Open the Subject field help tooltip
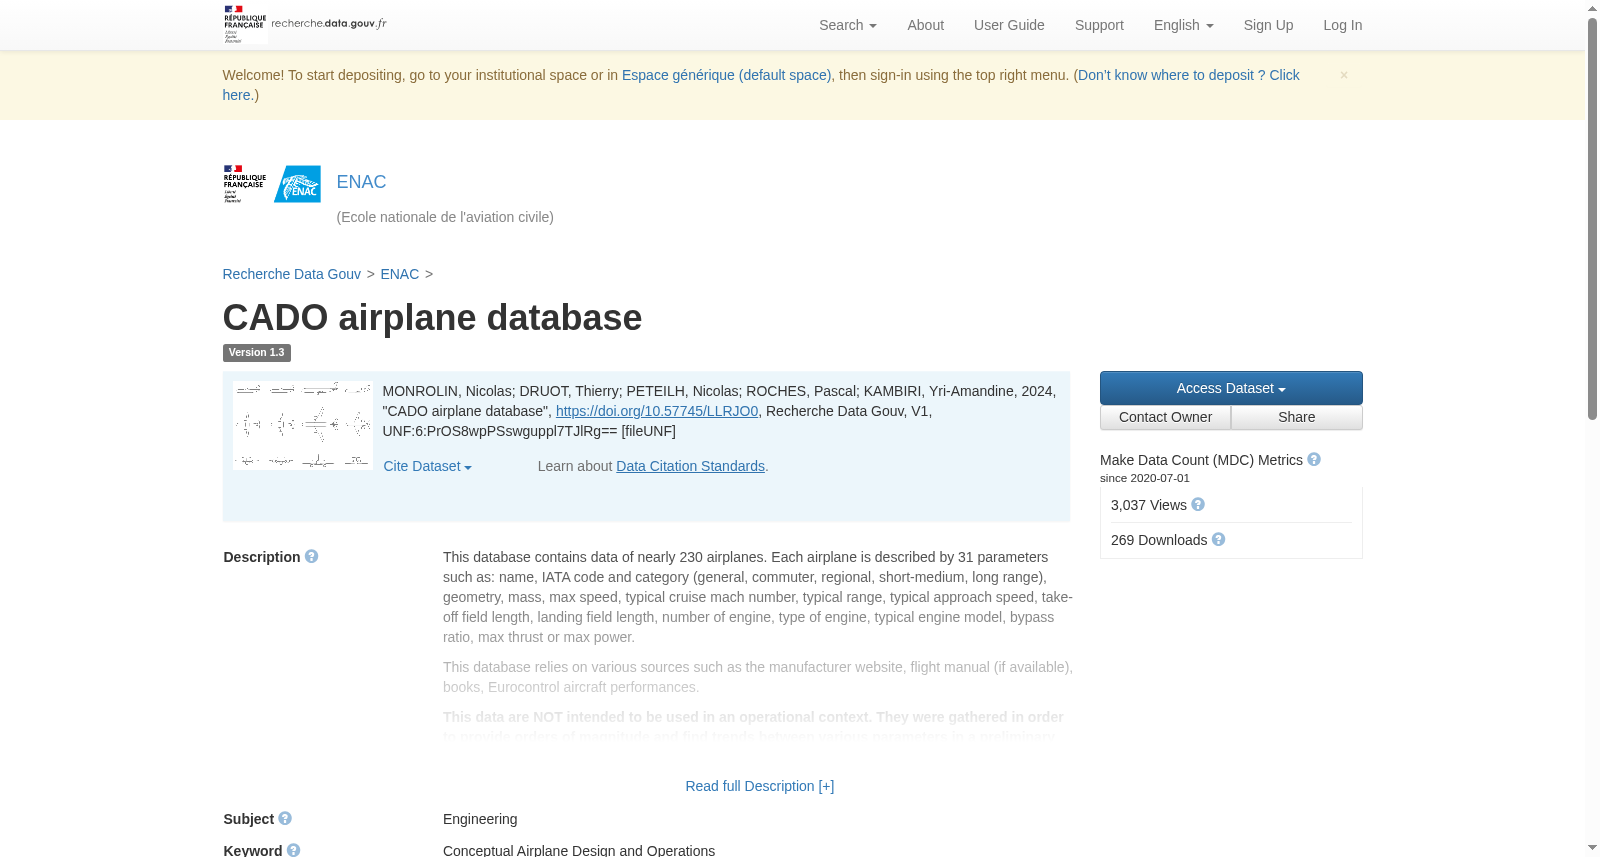The width and height of the screenshot is (1600, 857). (285, 818)
